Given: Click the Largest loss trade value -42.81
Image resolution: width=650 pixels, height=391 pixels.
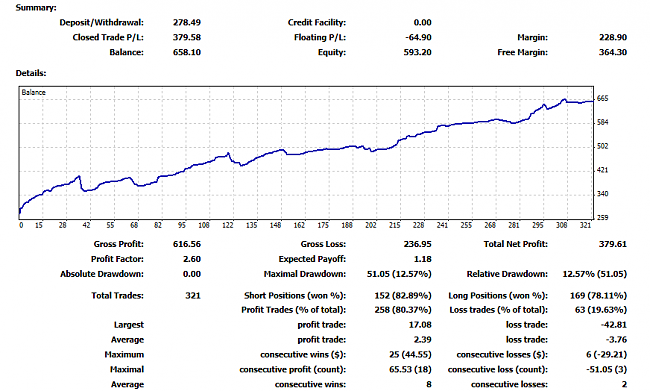Looking at the screenshot, I should (614, 325).
